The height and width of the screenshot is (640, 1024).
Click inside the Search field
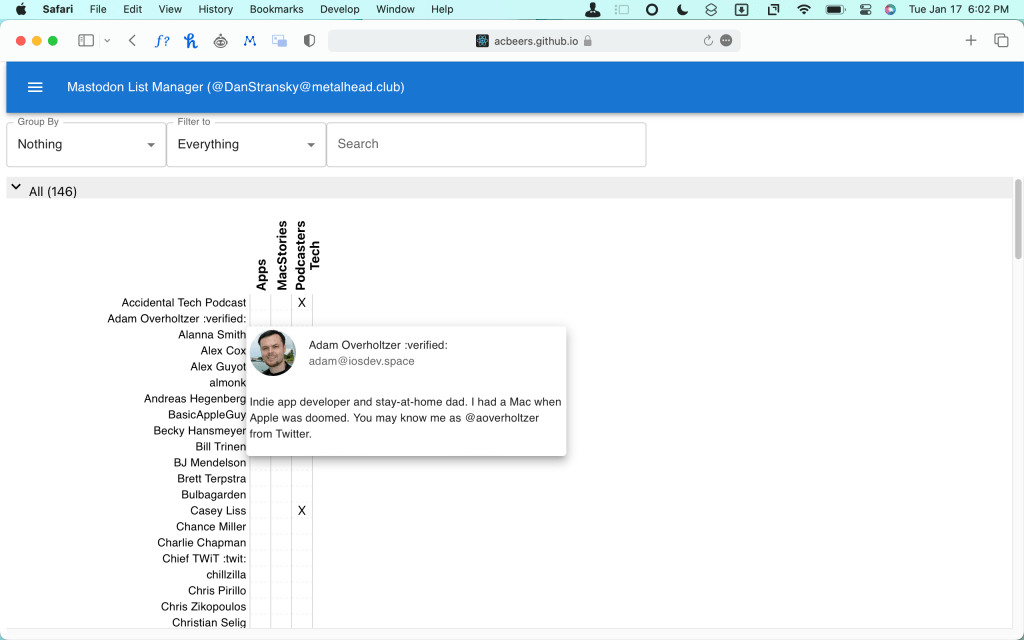click(x=486, y=144)
